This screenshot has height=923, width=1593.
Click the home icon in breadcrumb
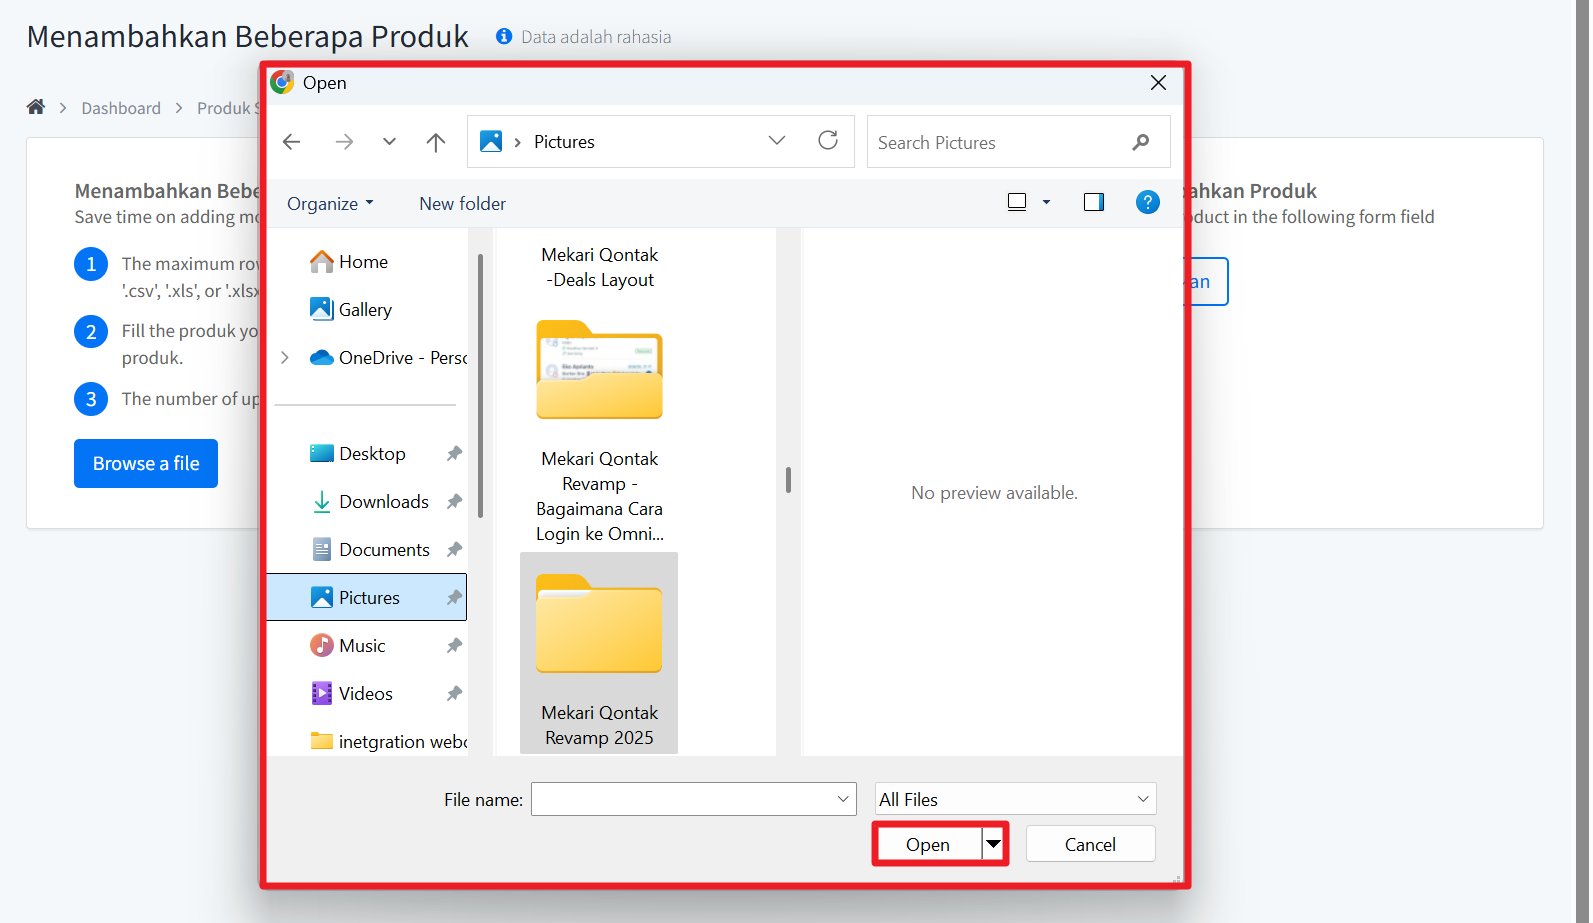tap(36, 107)
